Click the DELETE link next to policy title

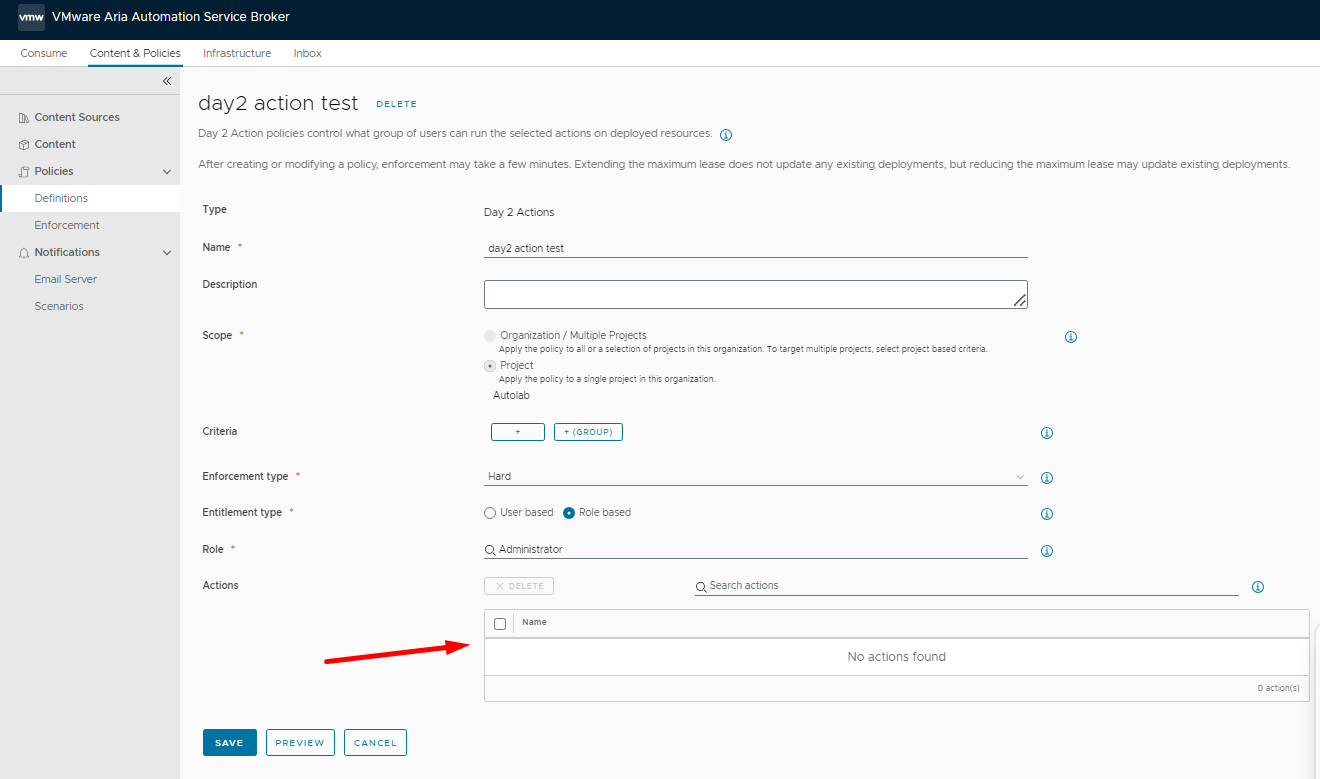[x=396, y=104]
